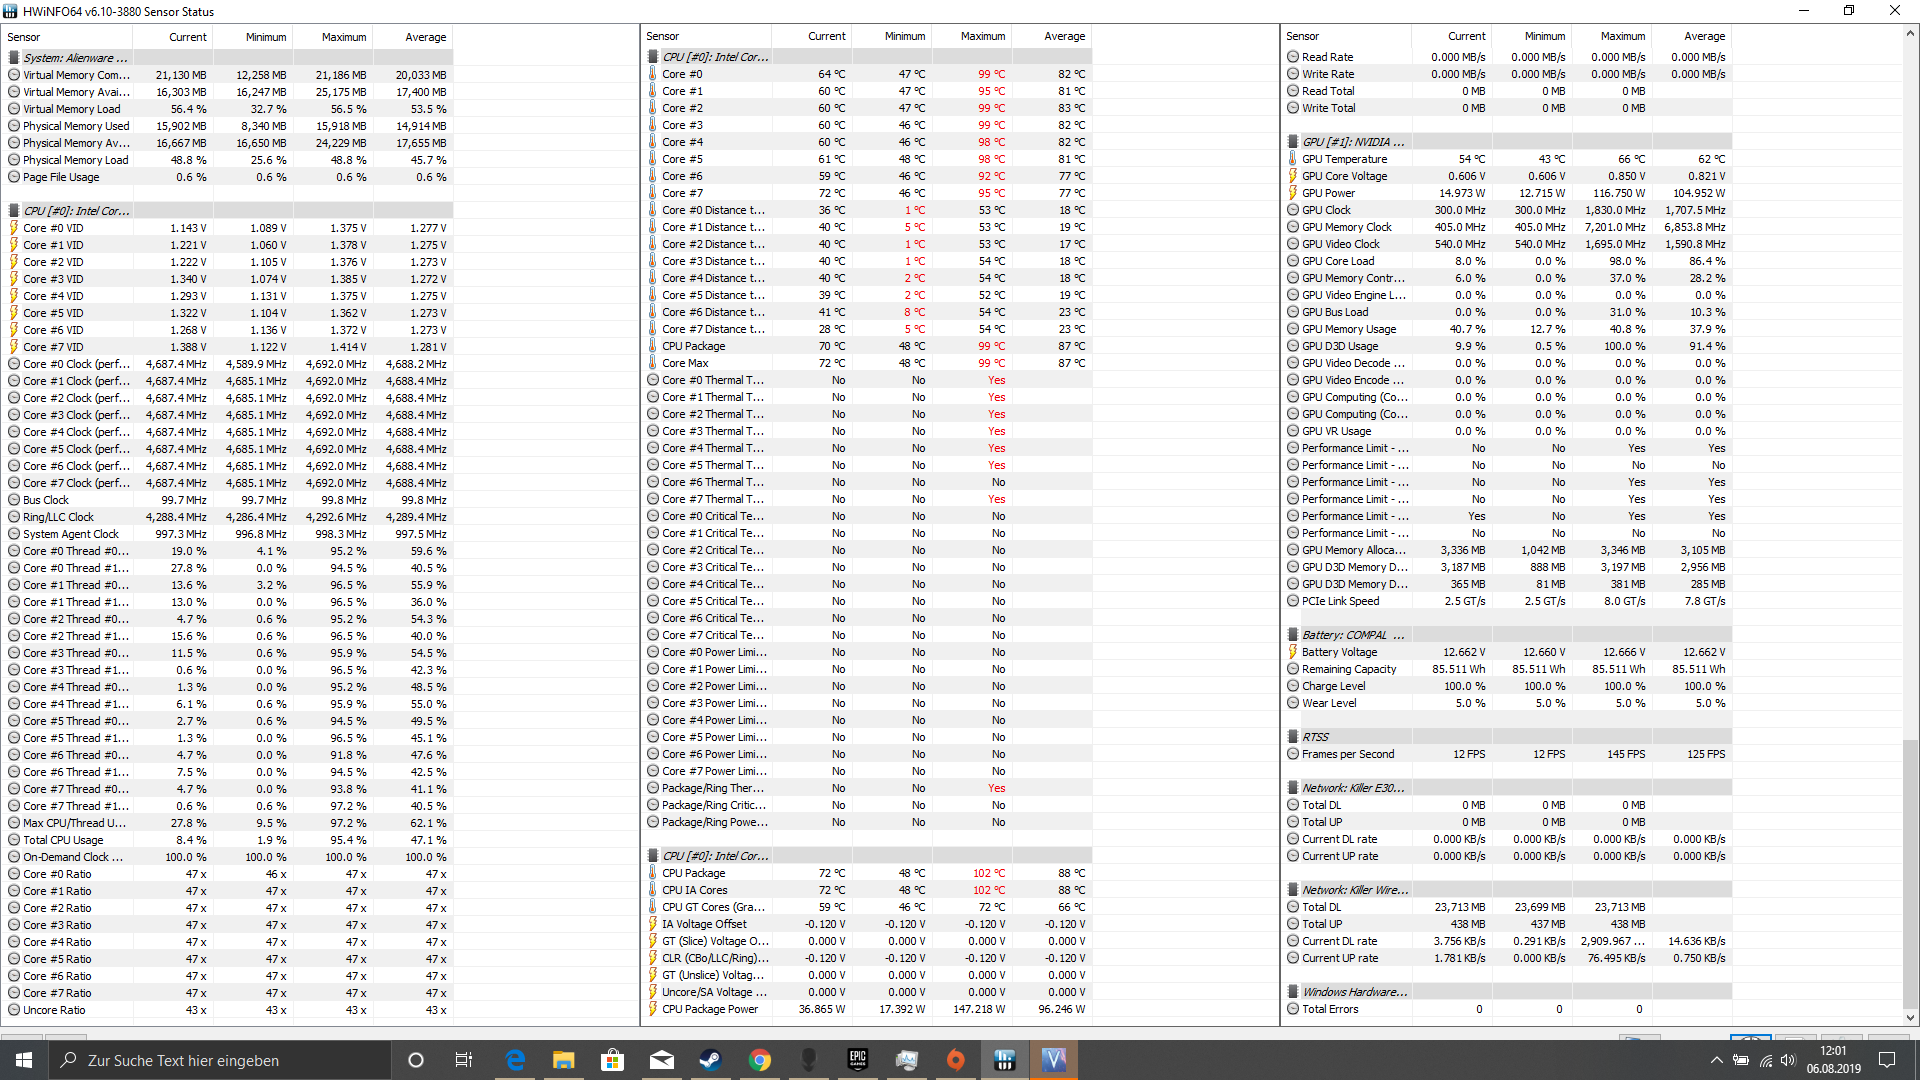Open File Explorer taskbar icon

point(564,1060)
